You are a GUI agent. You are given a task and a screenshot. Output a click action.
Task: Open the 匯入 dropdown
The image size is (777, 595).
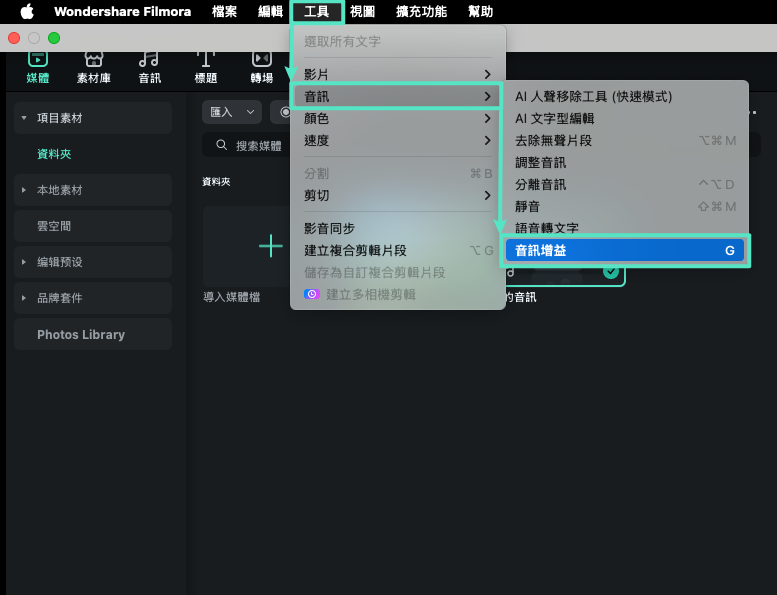tap(232, 112)
